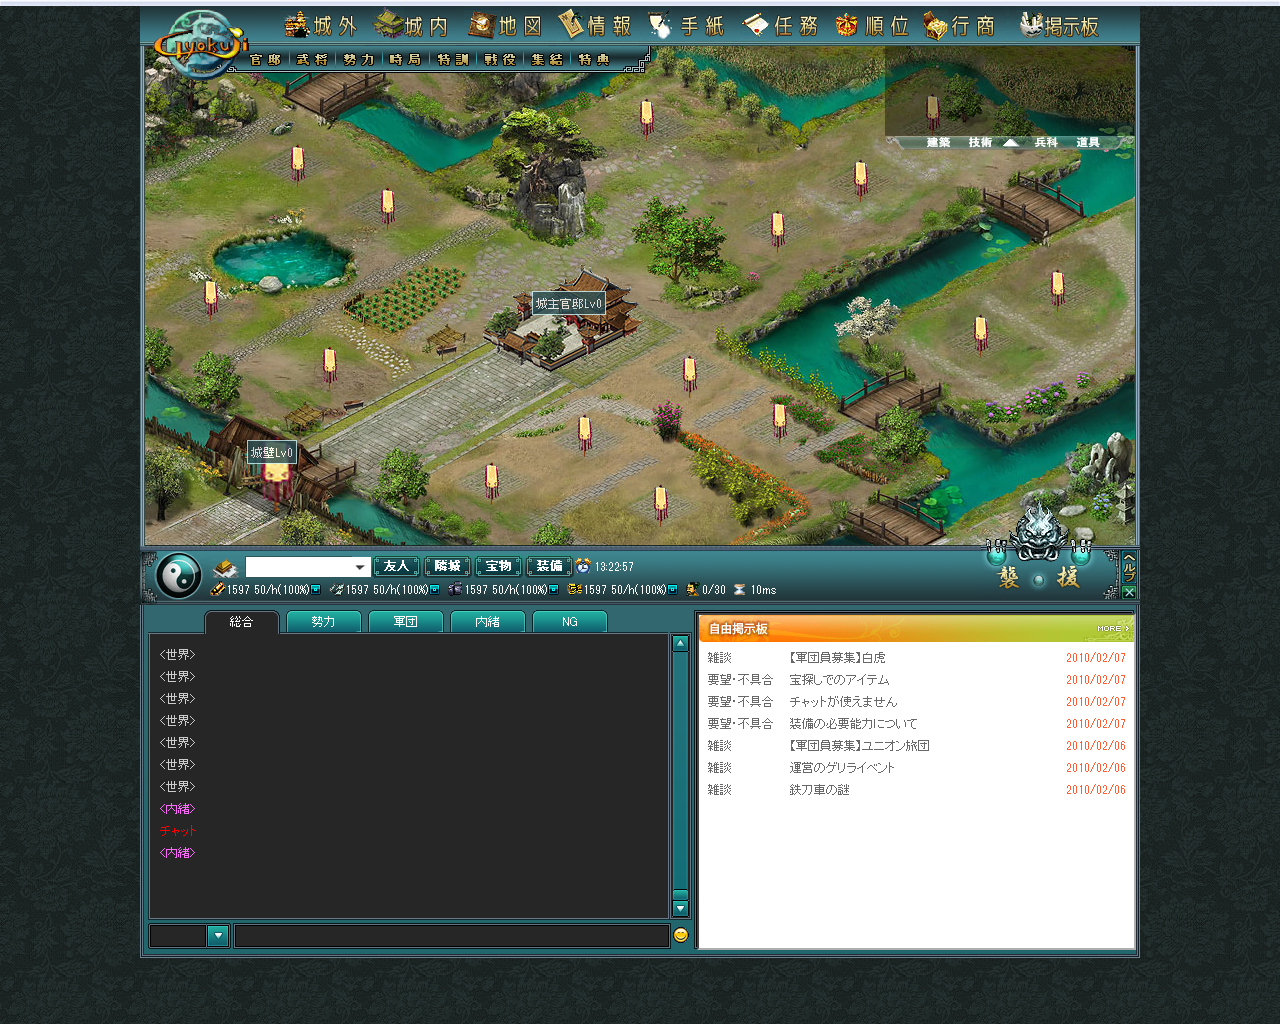Expand the fourth resource detail arrow
This screenshot has width=1280, height=1024.
tap(673, 589)
